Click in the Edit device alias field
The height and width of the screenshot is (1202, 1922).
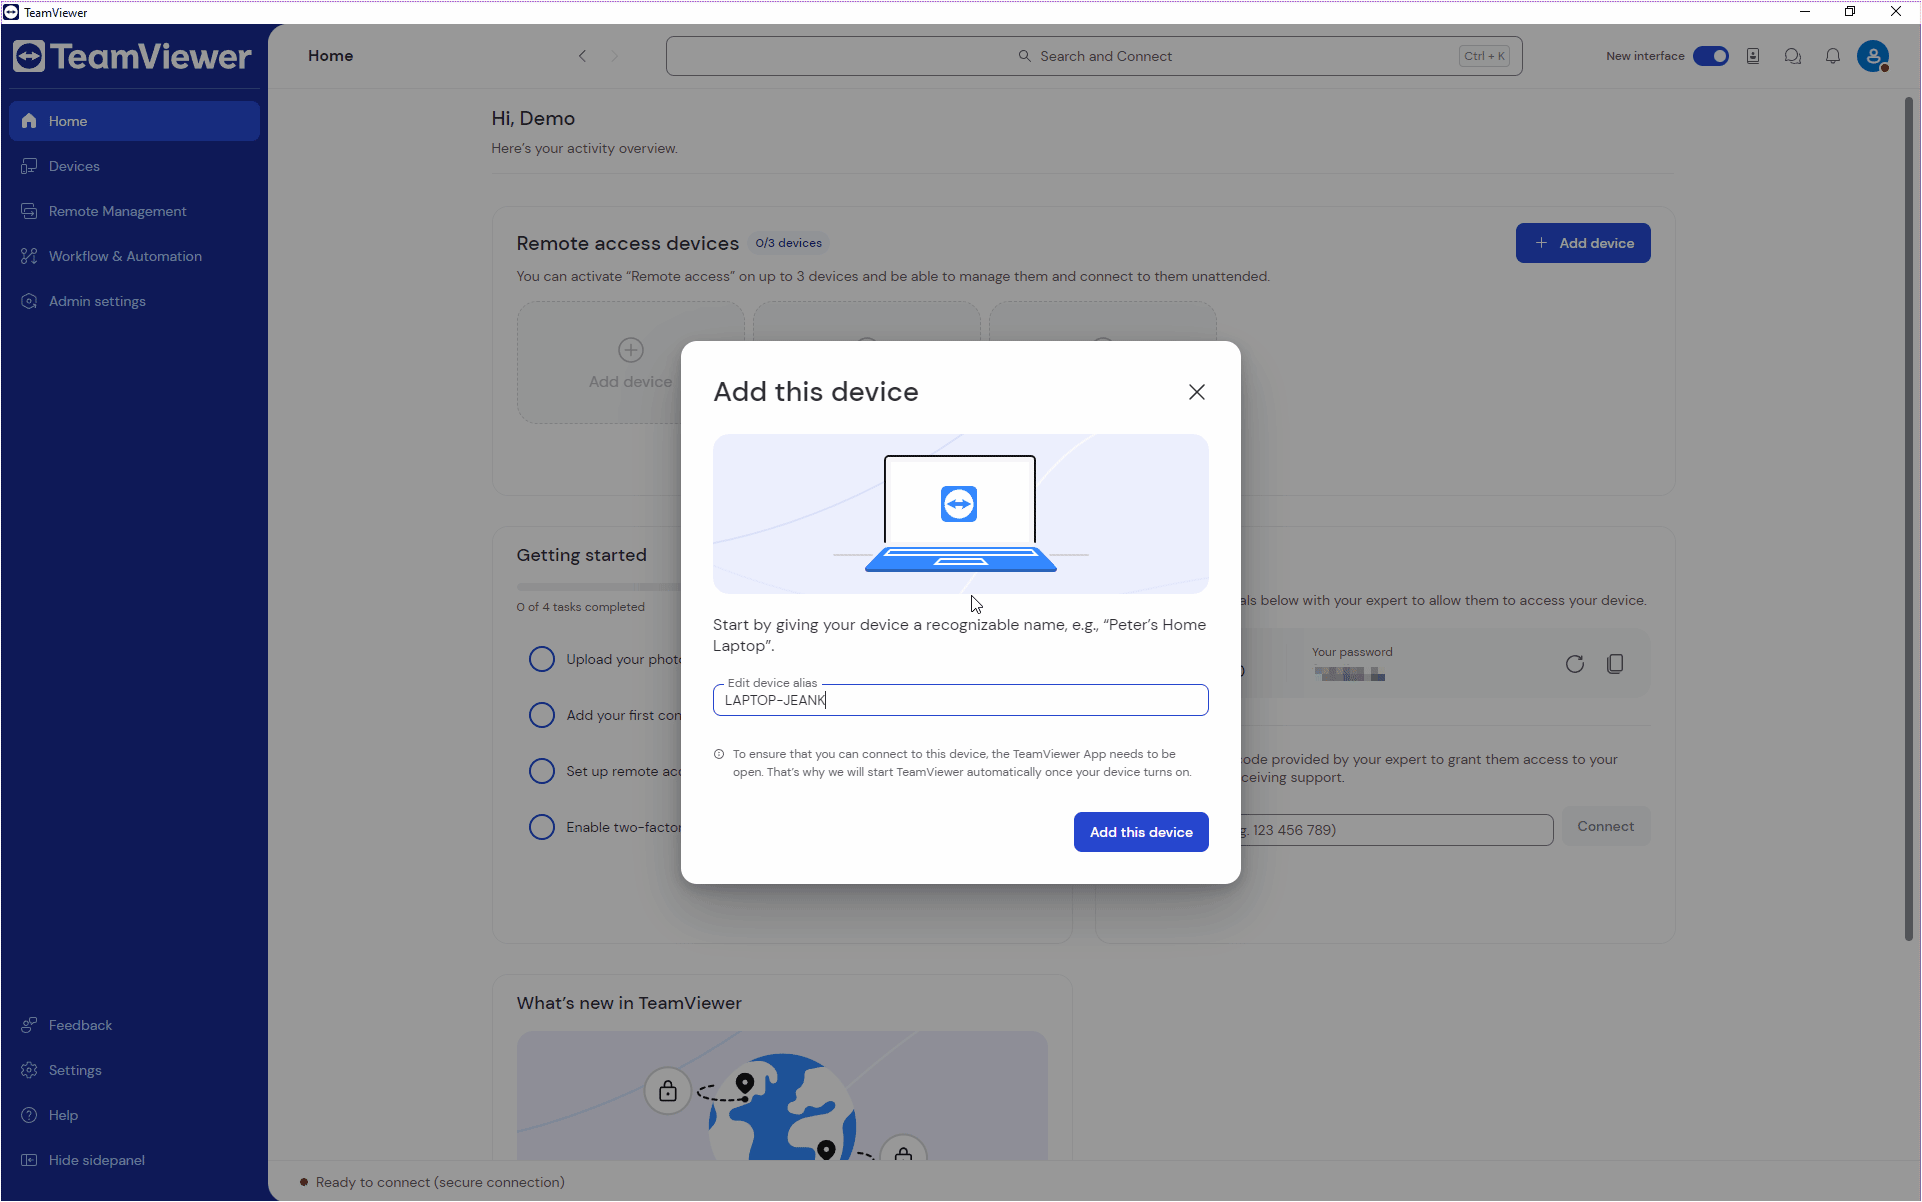point(960,700)
